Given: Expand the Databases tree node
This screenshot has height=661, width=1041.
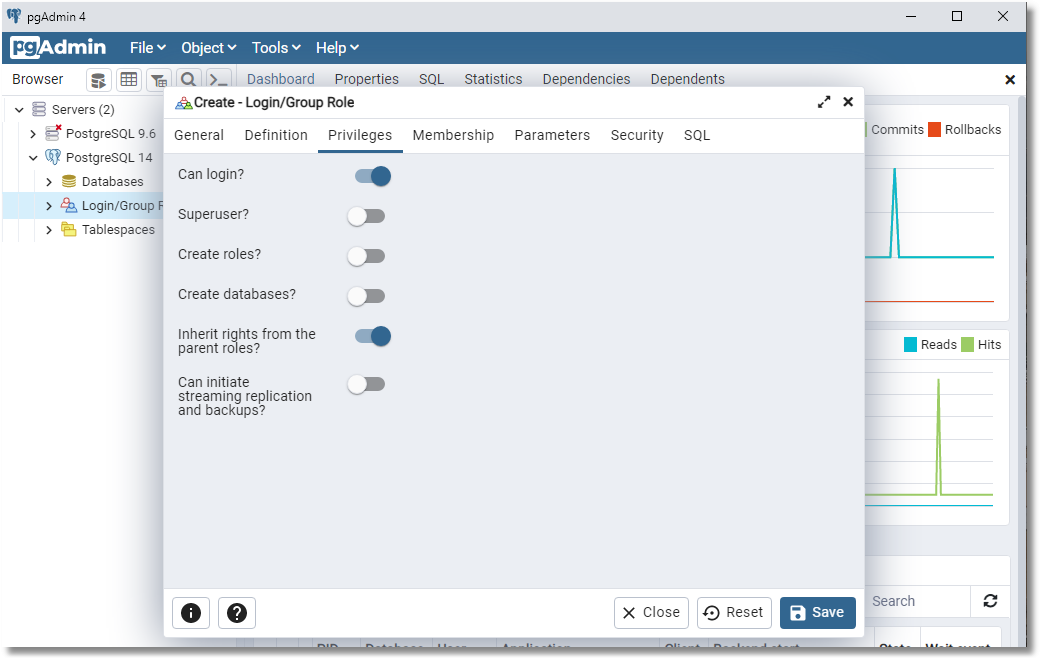Looking at the screenshot, I should (x=48, y=181).
